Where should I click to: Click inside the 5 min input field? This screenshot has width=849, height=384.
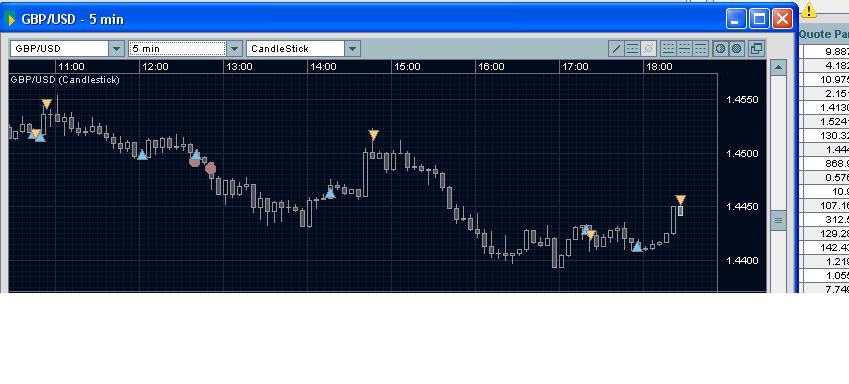click(x=178, y=49)
